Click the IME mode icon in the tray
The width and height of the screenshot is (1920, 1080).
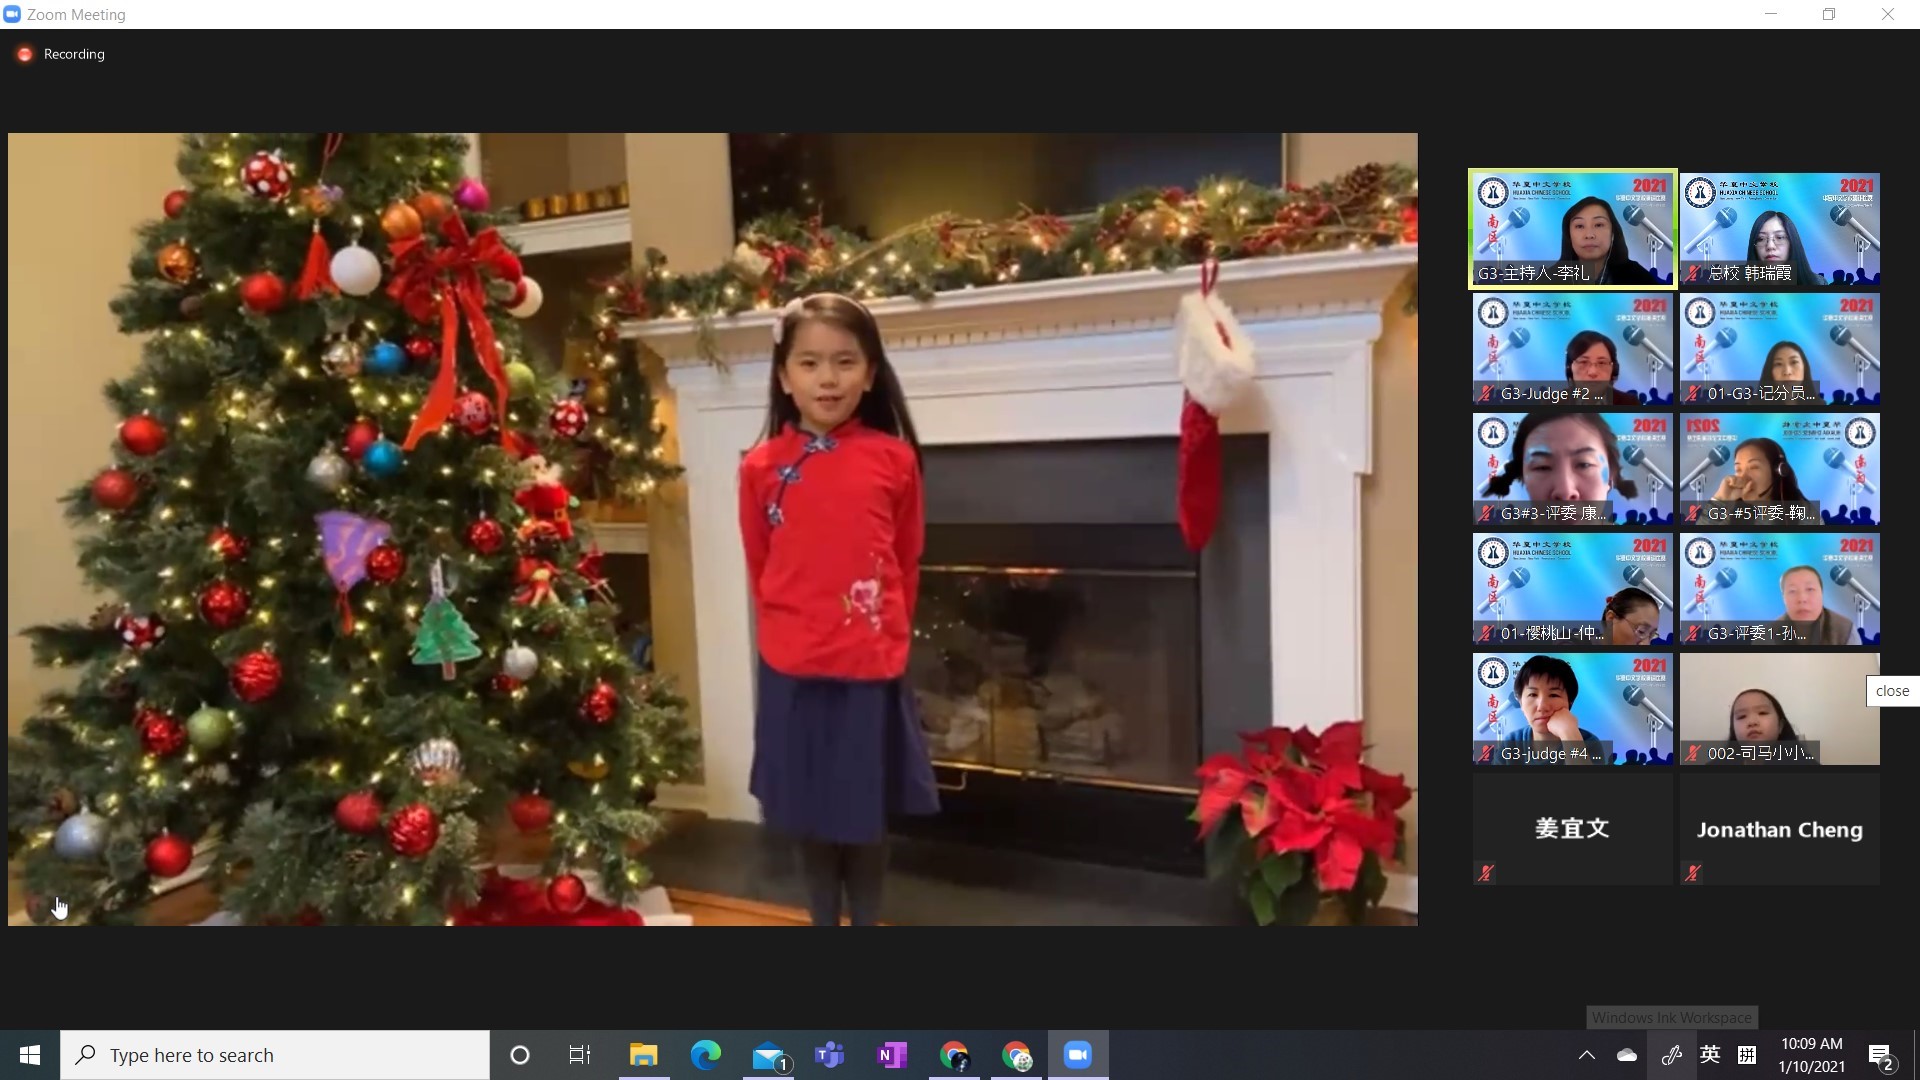pyautogui.click(x=1747, y=1055)
